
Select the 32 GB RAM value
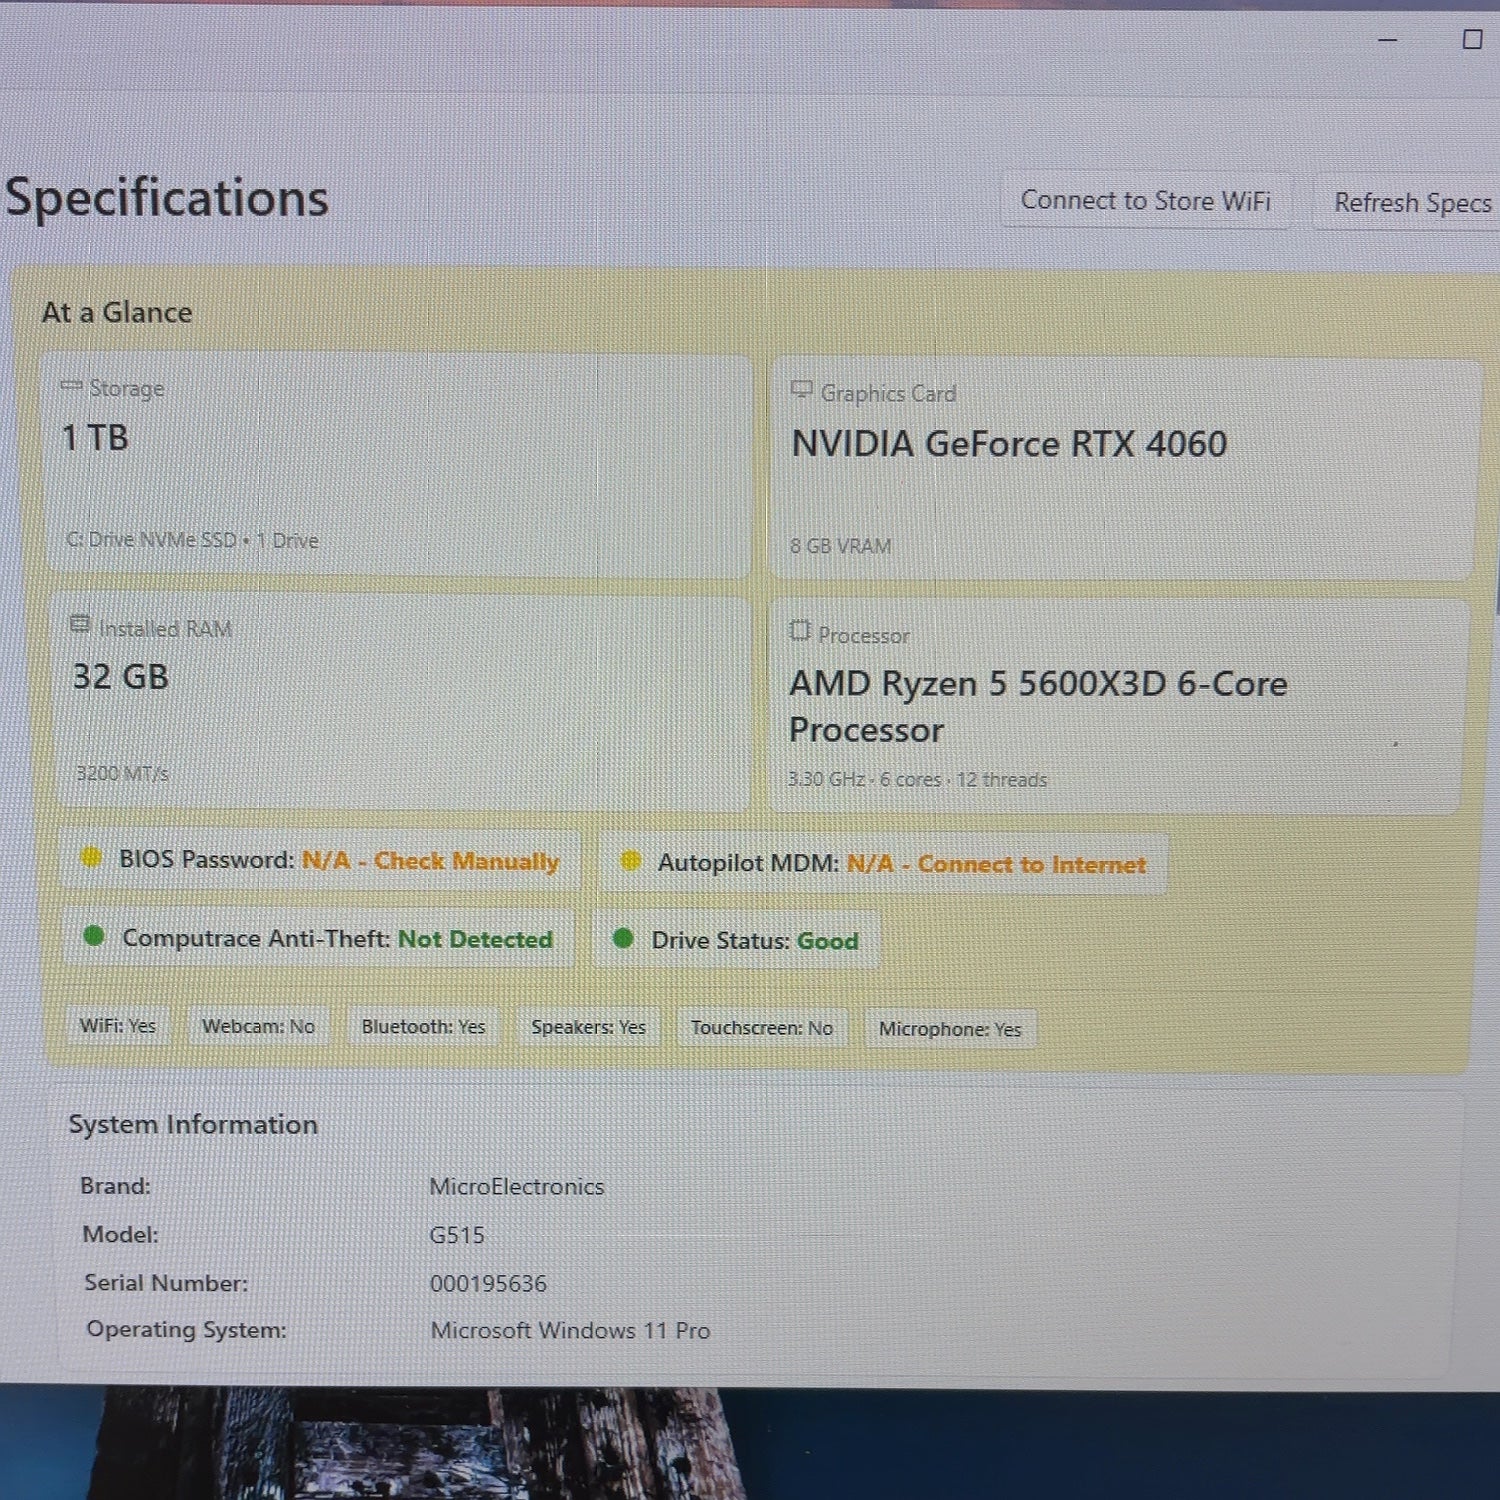[120, 677]
